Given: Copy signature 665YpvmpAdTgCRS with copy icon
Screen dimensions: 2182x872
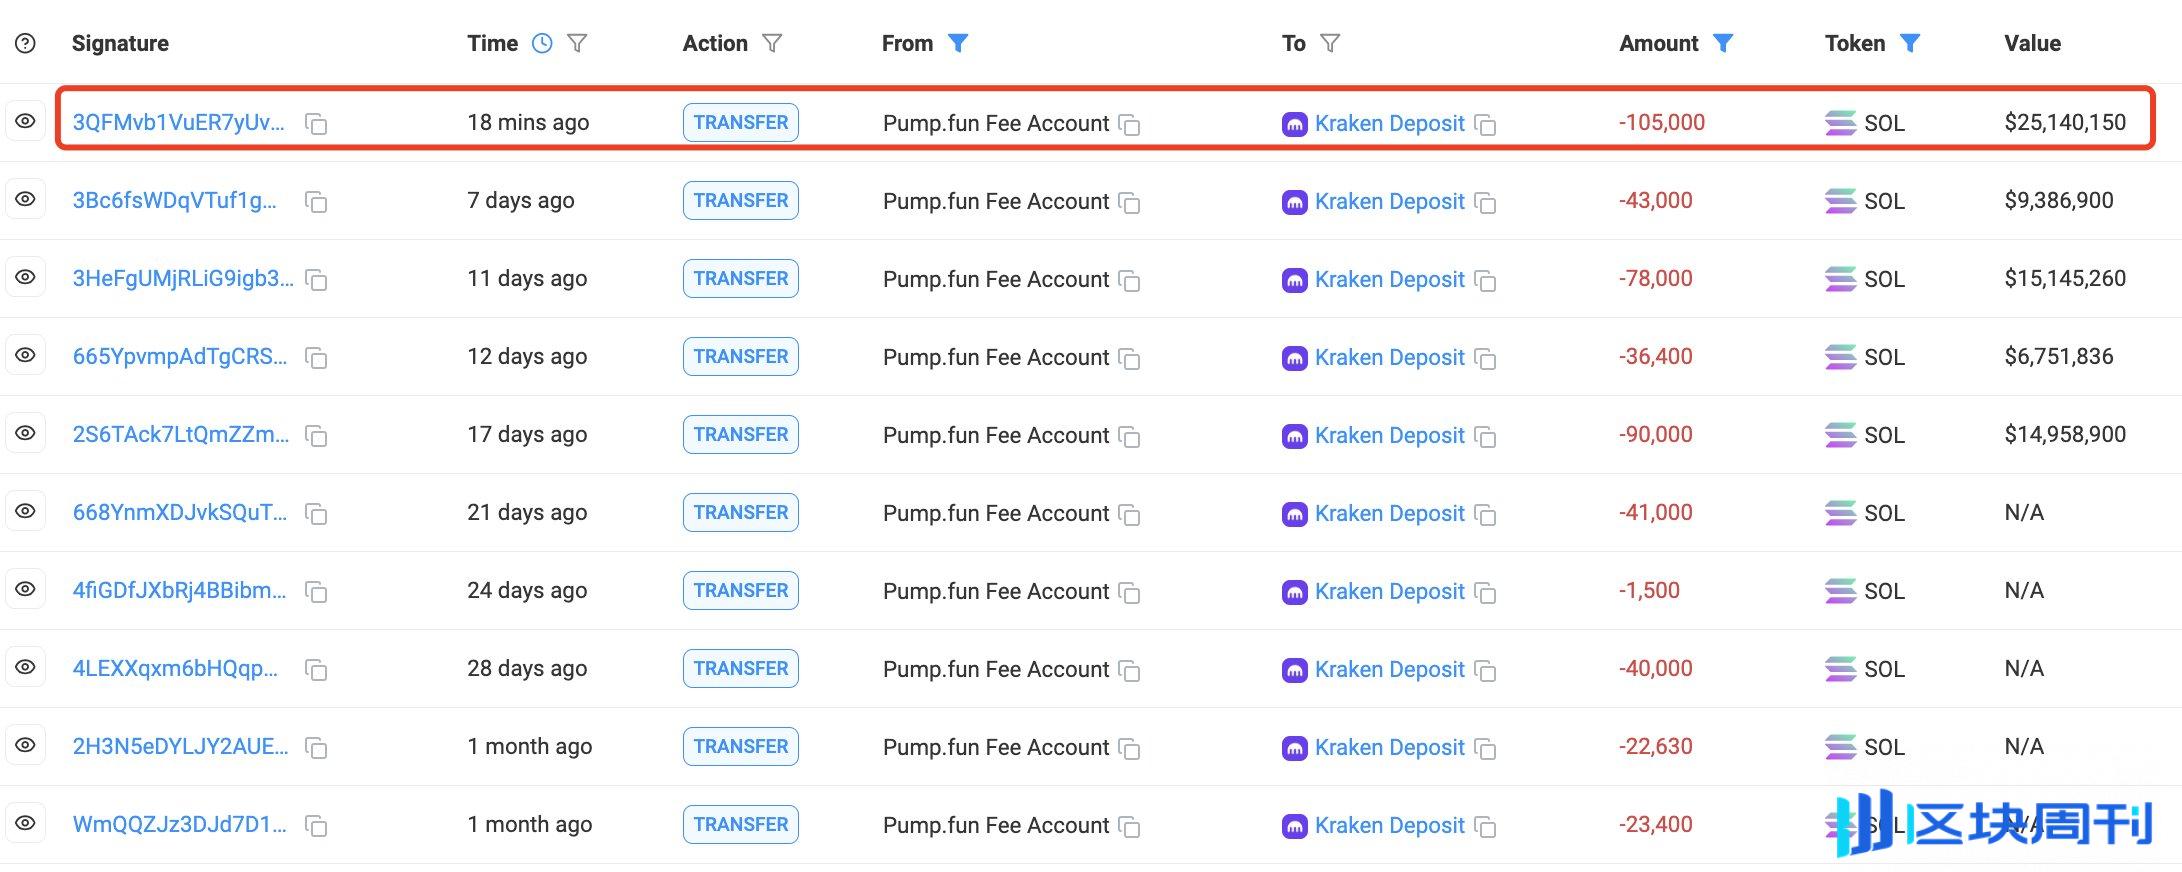Looking at the screenshot, I should (x=316, y=358).
